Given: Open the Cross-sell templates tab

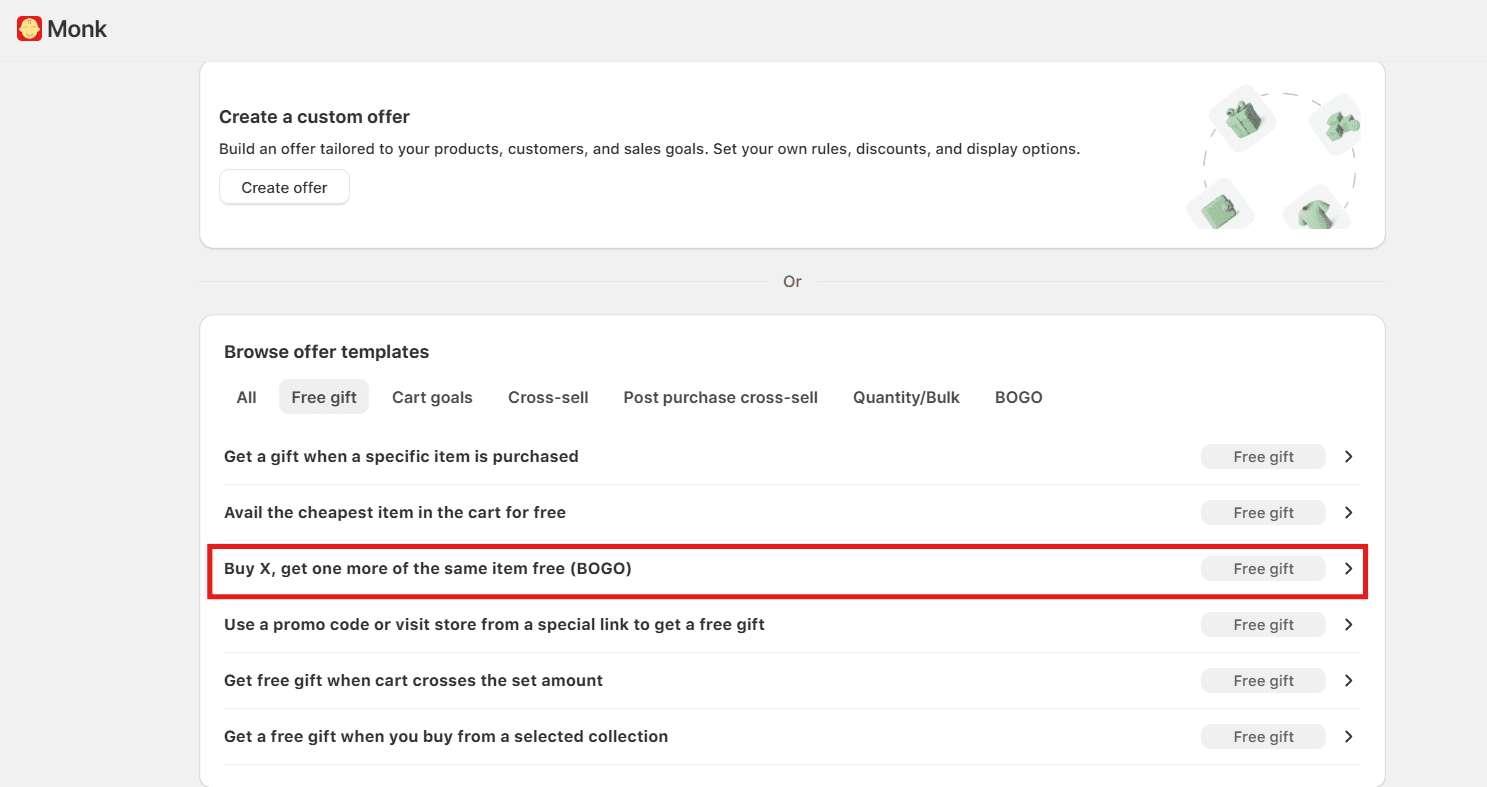Looking at the screenshot, I should (548, 397).
